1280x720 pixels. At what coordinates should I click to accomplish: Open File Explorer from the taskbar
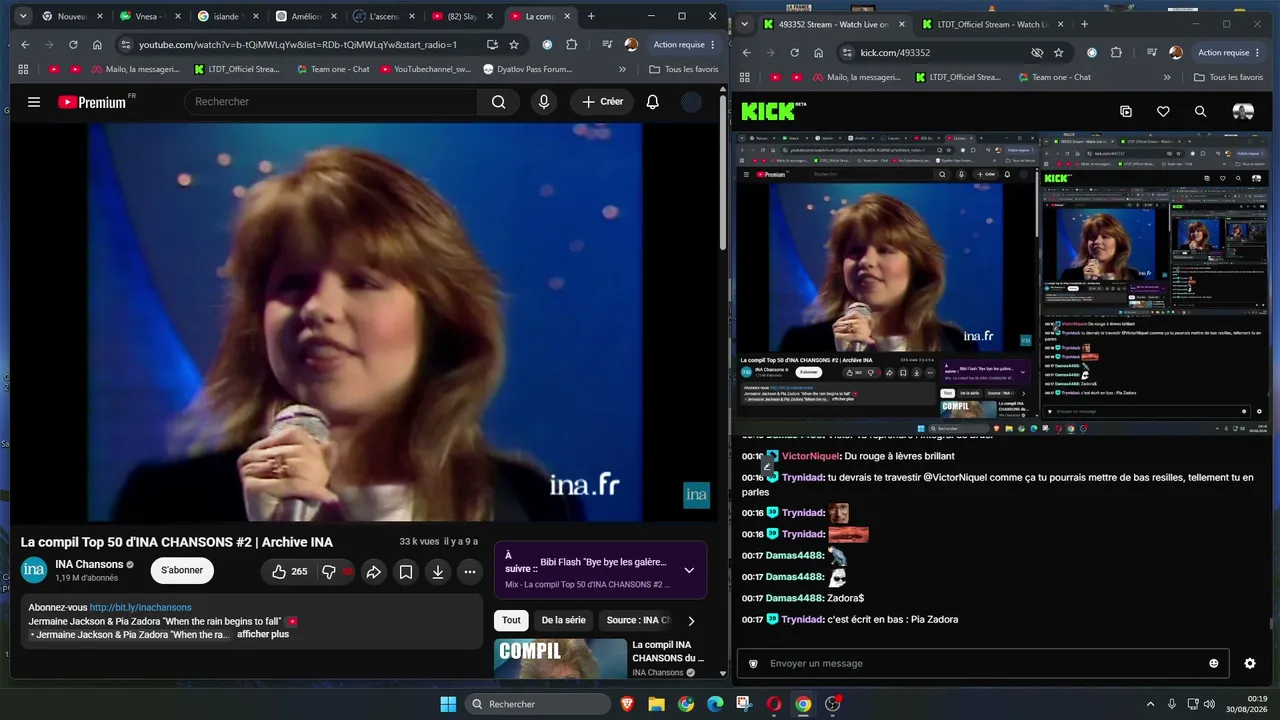tap(657, 704)
